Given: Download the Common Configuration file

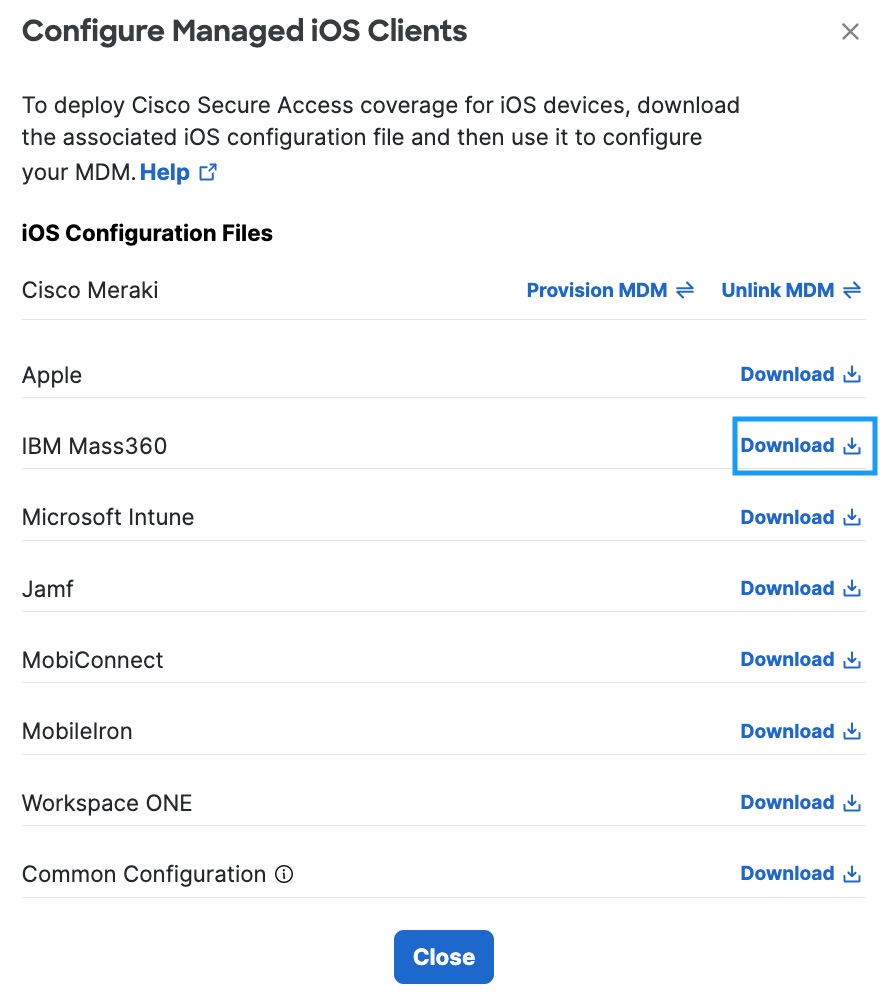Looking at the screenshot, I should 800,873.
